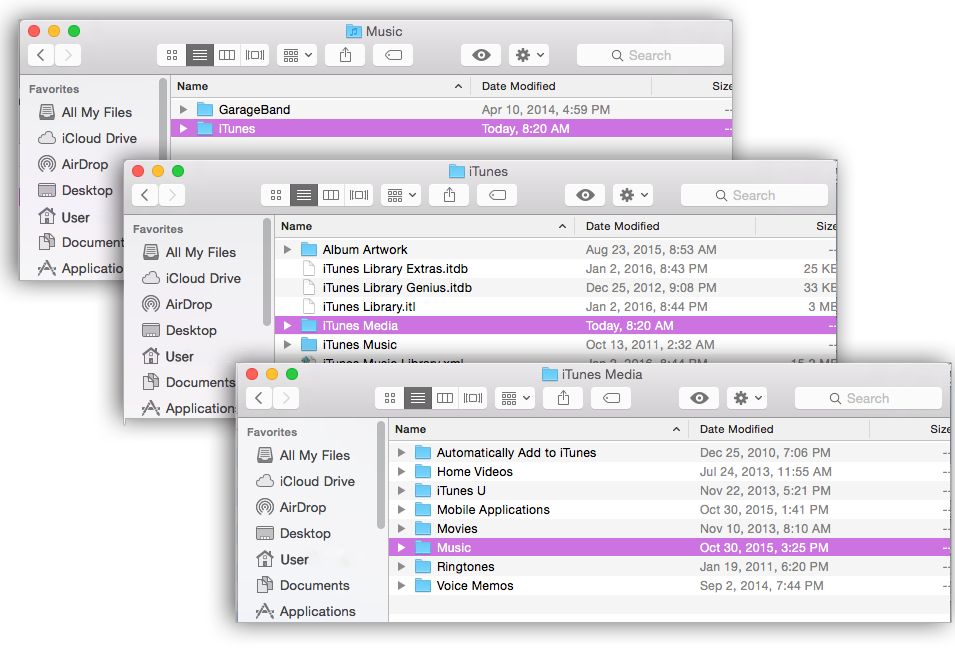Click the Edit Tags icon in iTunes window
The width and height of the screenshot is (955, 650).
click(x=496, y=195)
